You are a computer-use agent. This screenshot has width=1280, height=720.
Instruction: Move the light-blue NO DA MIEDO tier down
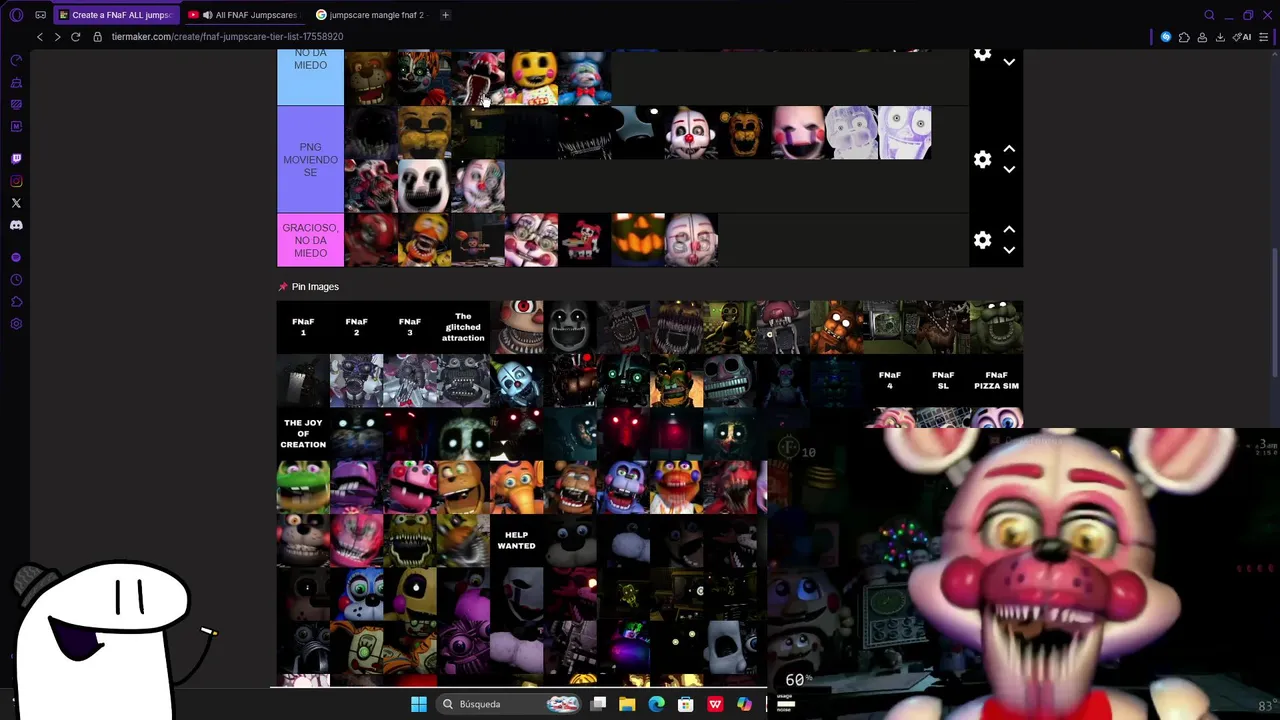coord(1009,62)
